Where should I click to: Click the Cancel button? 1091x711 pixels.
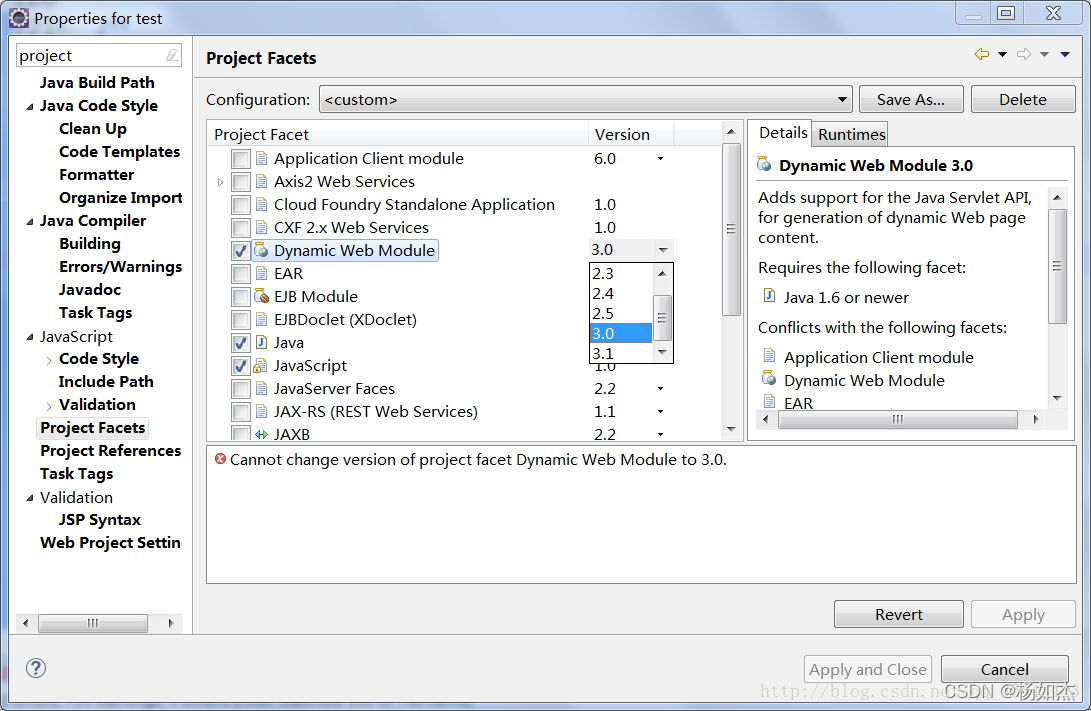click(x=1004, y=669)
